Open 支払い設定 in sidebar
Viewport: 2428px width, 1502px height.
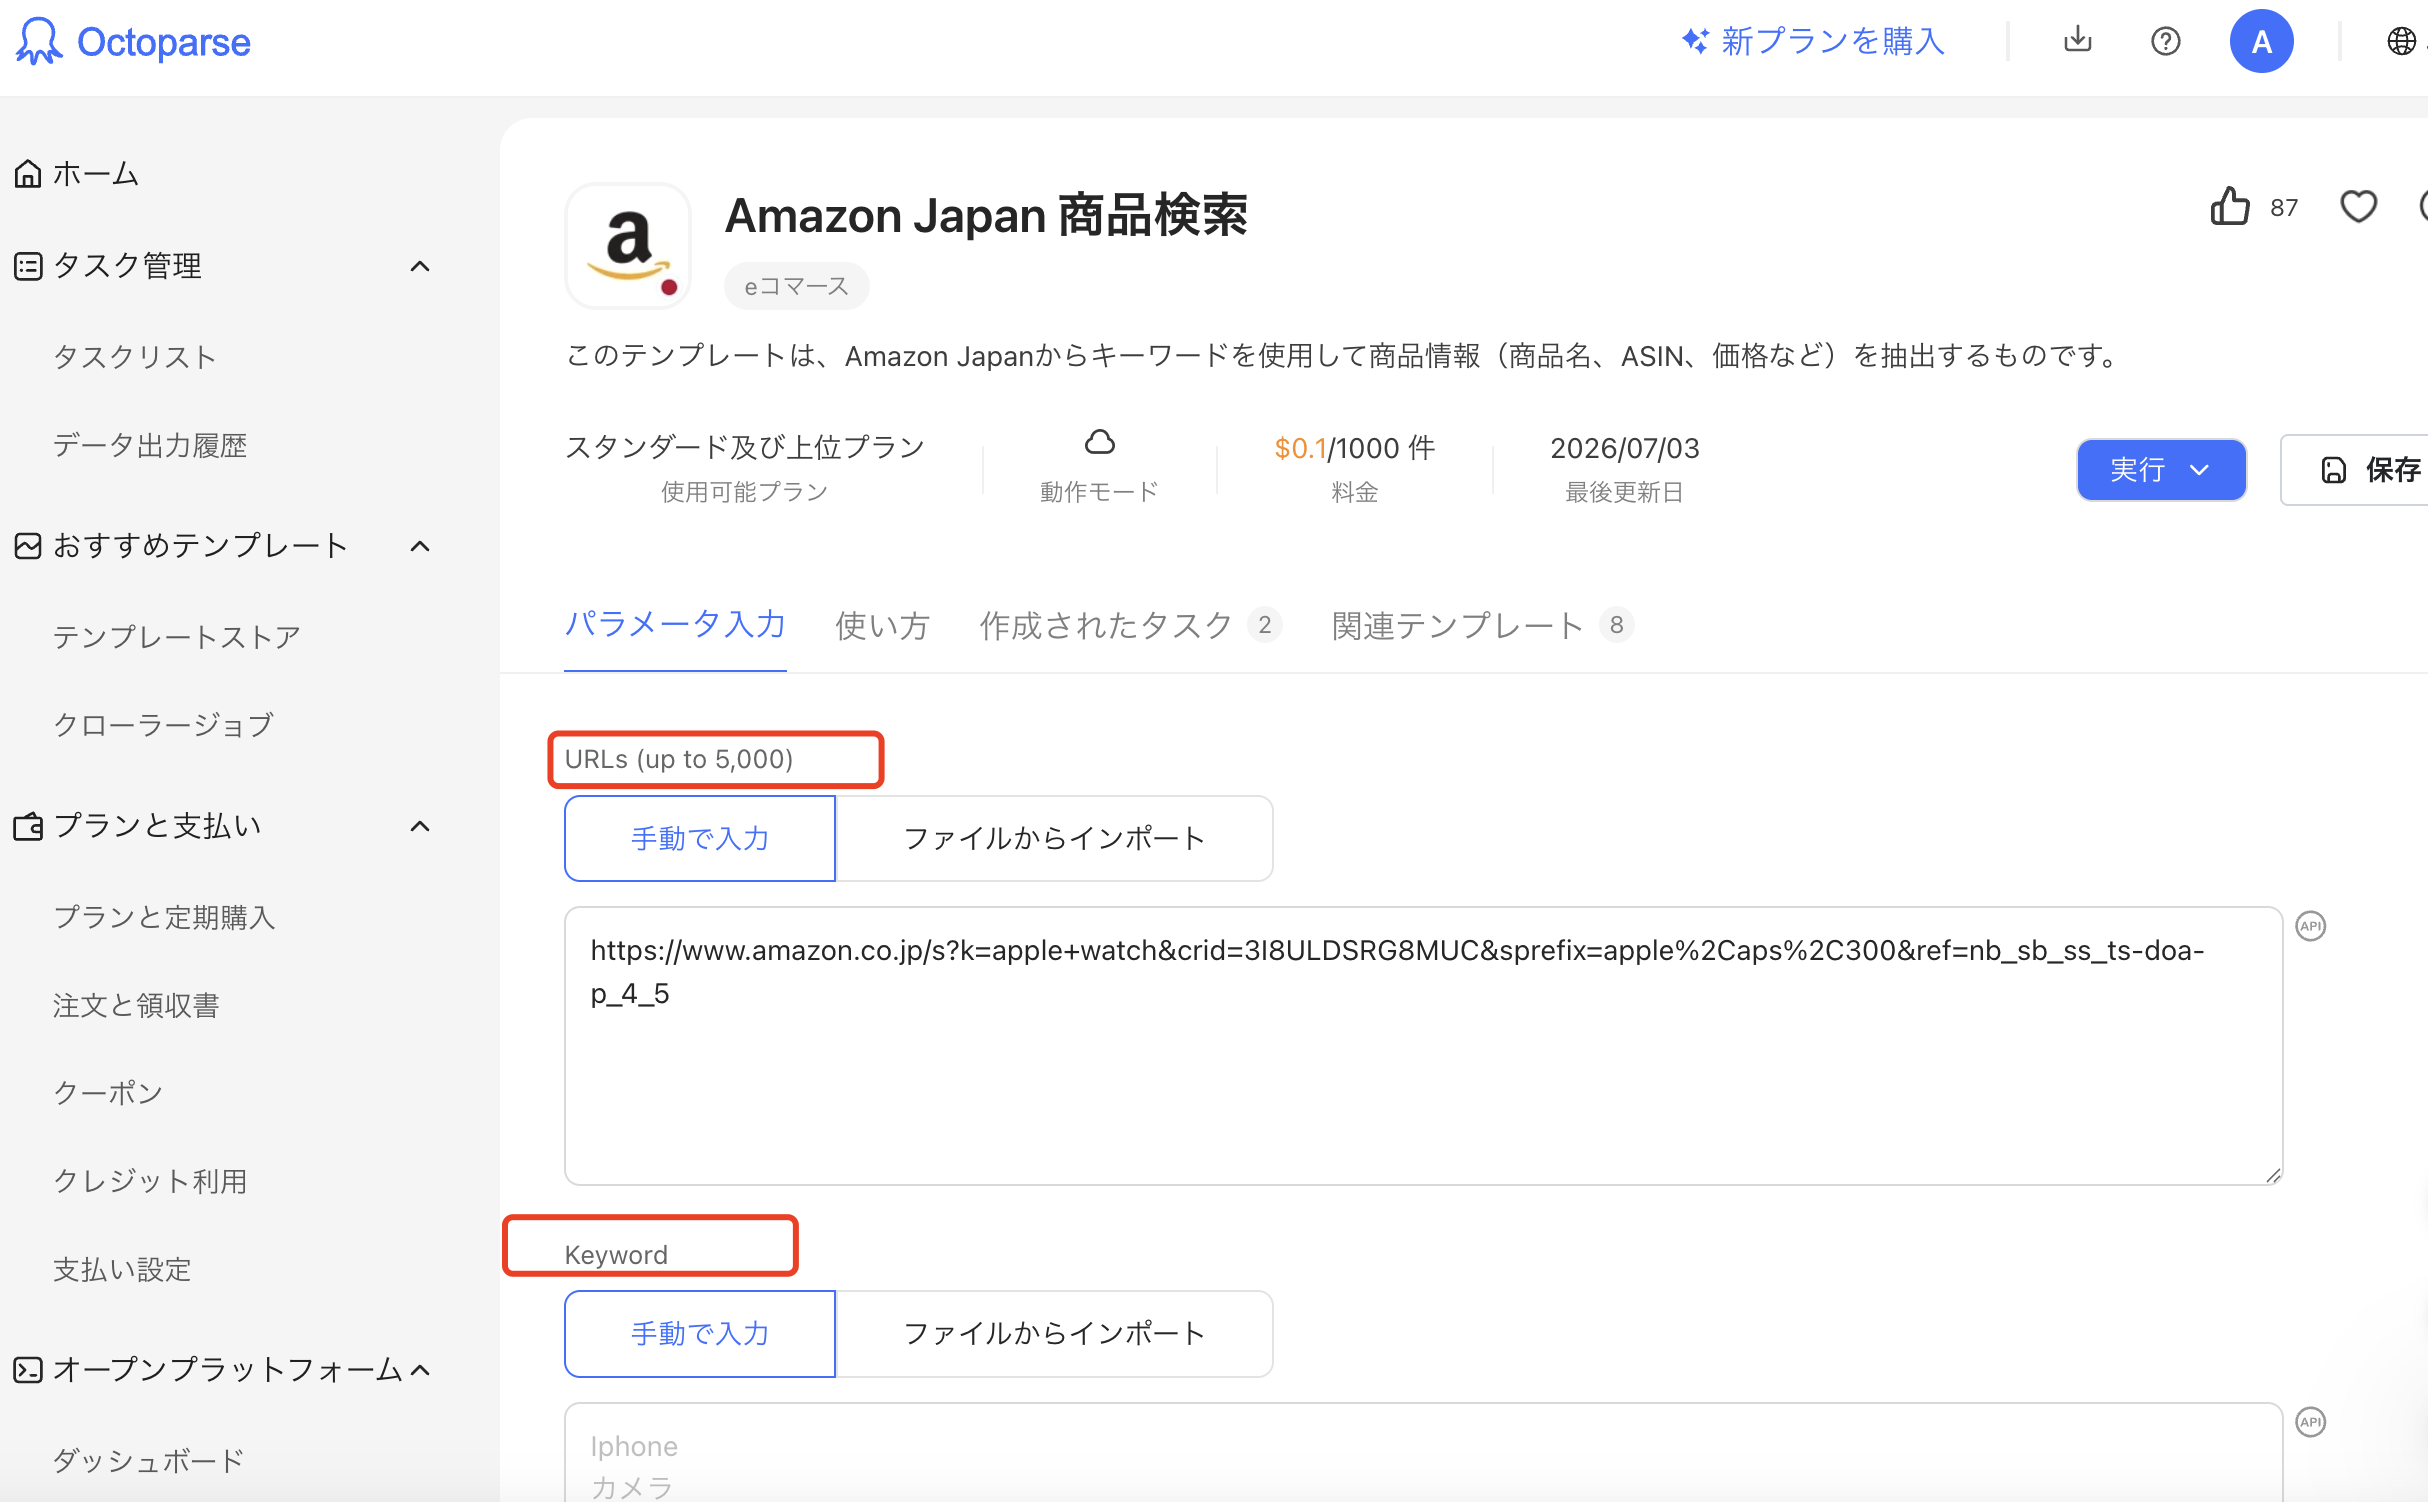[122, 1269]
